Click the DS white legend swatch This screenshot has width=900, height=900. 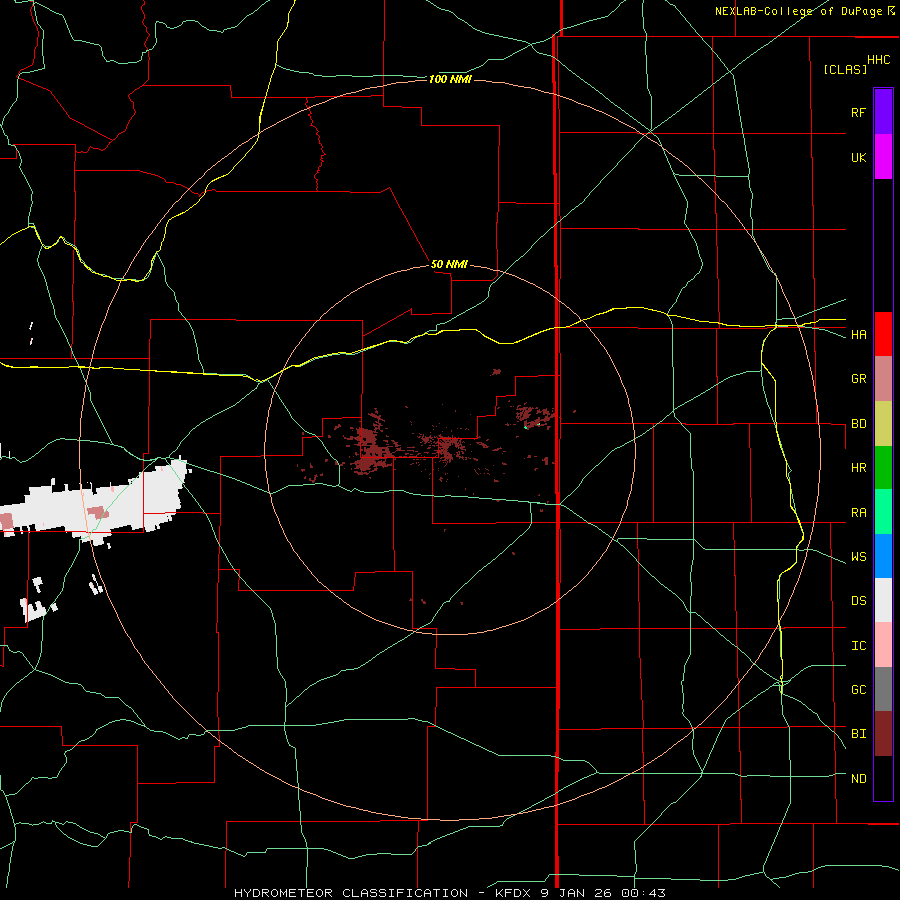tap(883, 600)
